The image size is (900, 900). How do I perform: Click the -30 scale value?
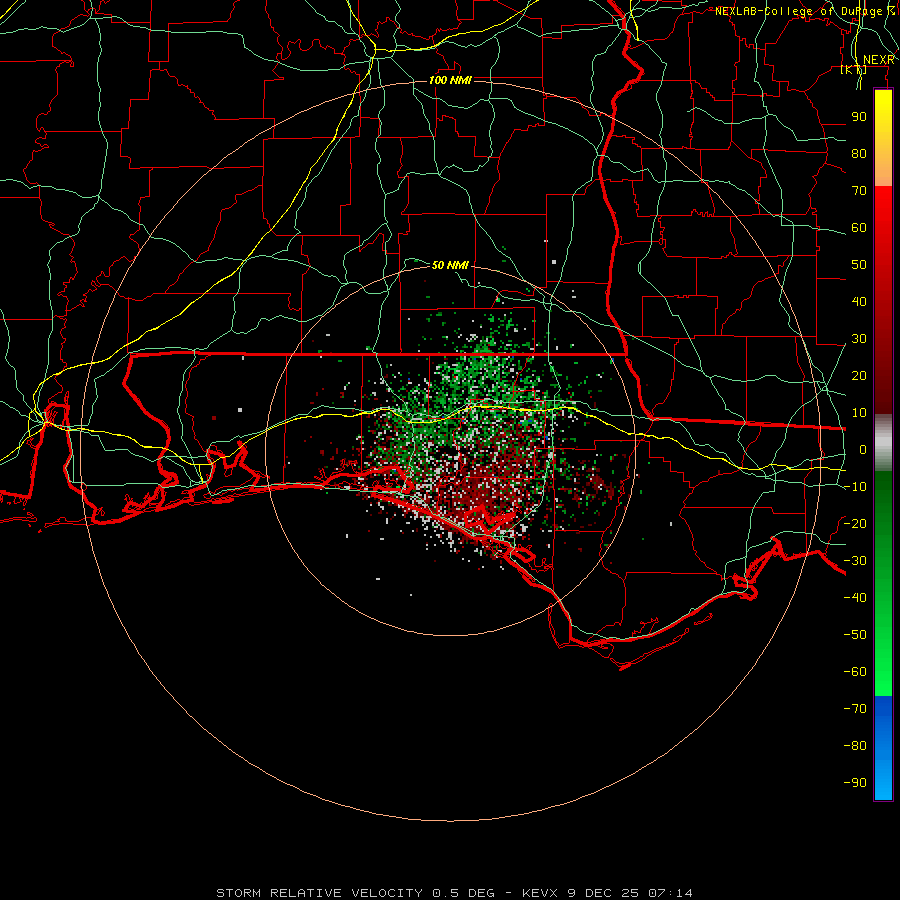(855, 561)
